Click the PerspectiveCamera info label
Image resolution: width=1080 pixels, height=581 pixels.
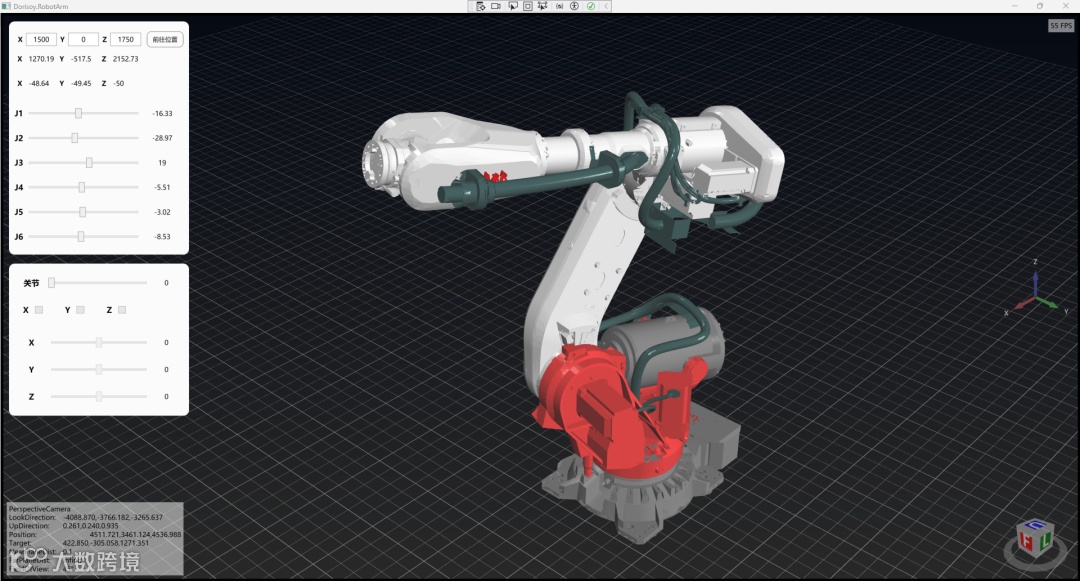click(39, 509)
